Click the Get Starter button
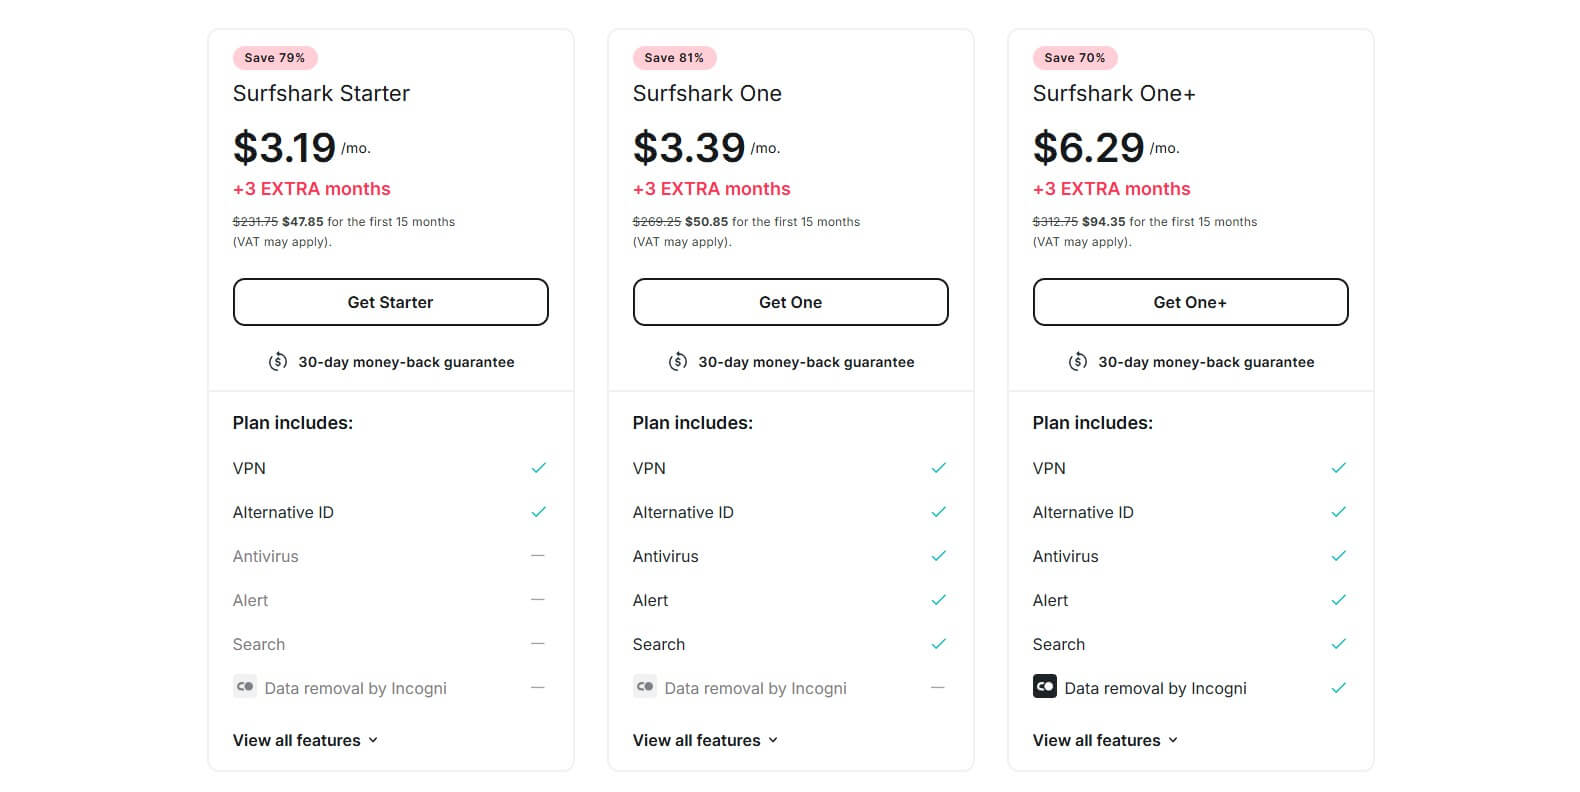 pos(390,301)
